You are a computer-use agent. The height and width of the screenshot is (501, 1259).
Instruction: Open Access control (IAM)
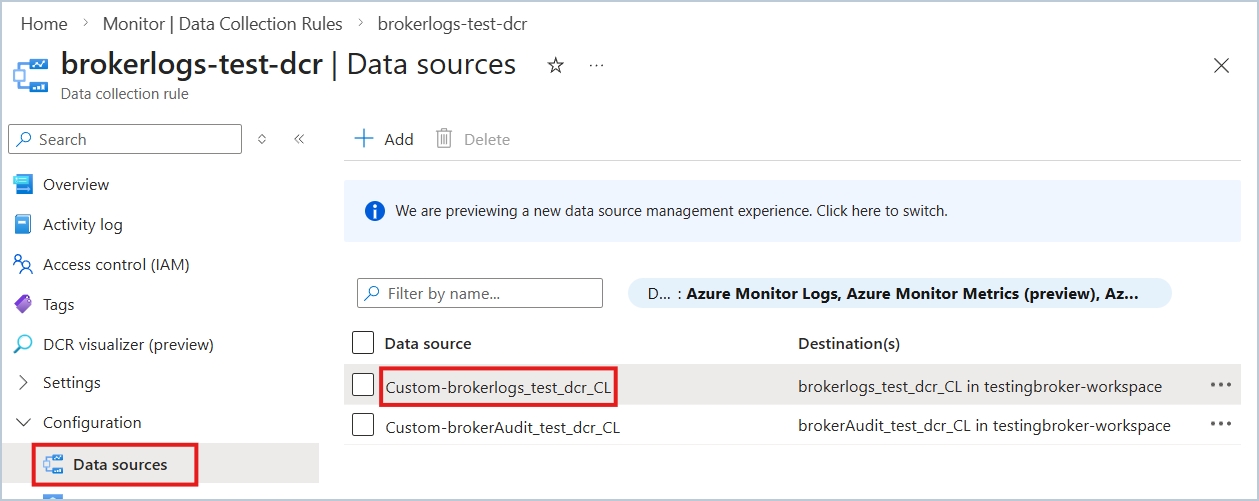116,264
